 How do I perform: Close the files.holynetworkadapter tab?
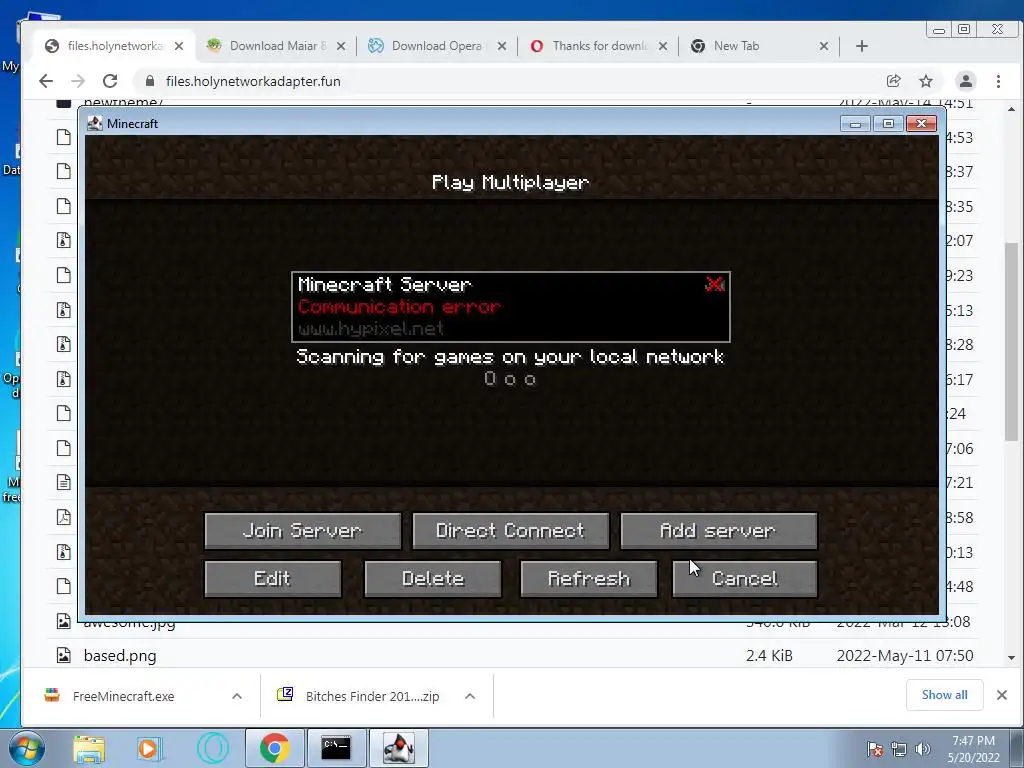[179, 46]
